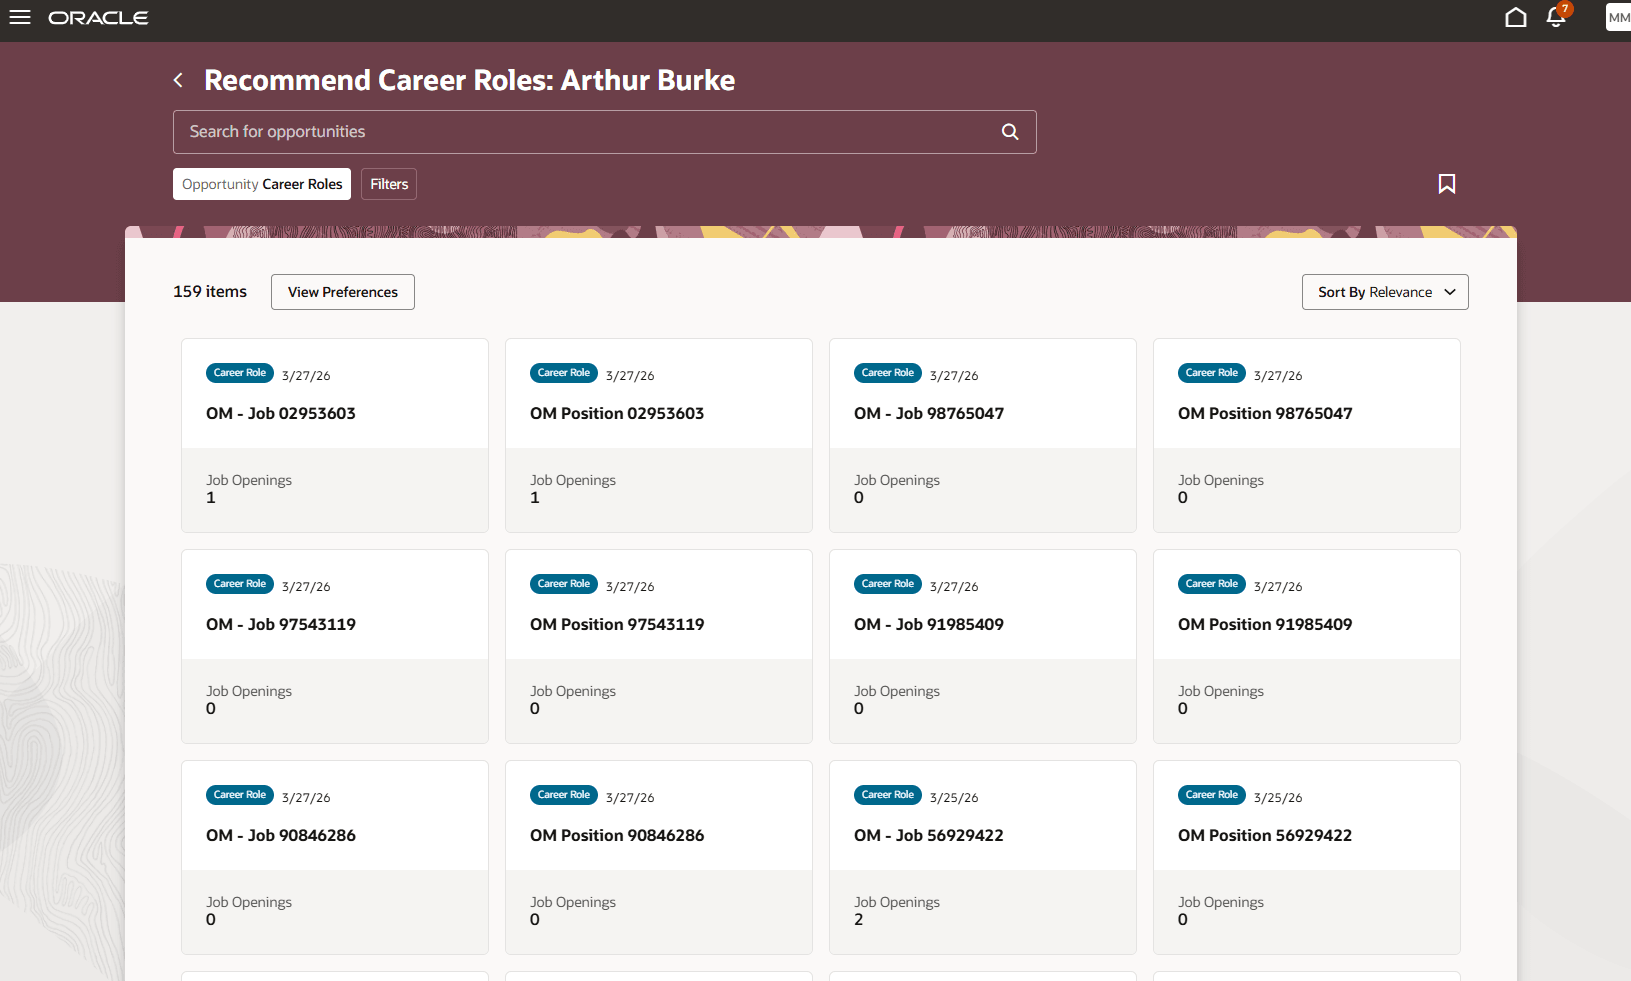Expand the Sort By Relevance dropdown
This screenshot has height=981, width=1631.
pyautogui.click(x=1385, y=292)
